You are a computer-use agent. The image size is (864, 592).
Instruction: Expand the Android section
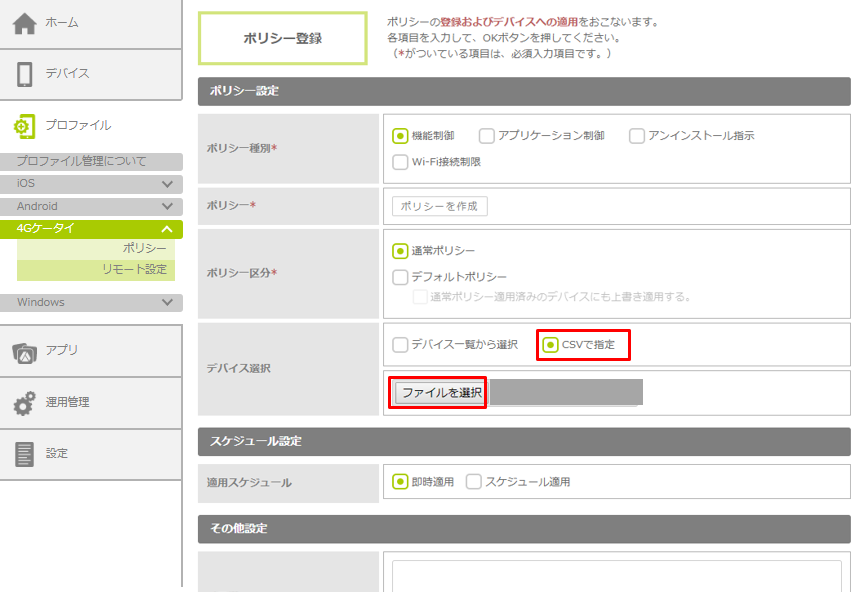167,207
